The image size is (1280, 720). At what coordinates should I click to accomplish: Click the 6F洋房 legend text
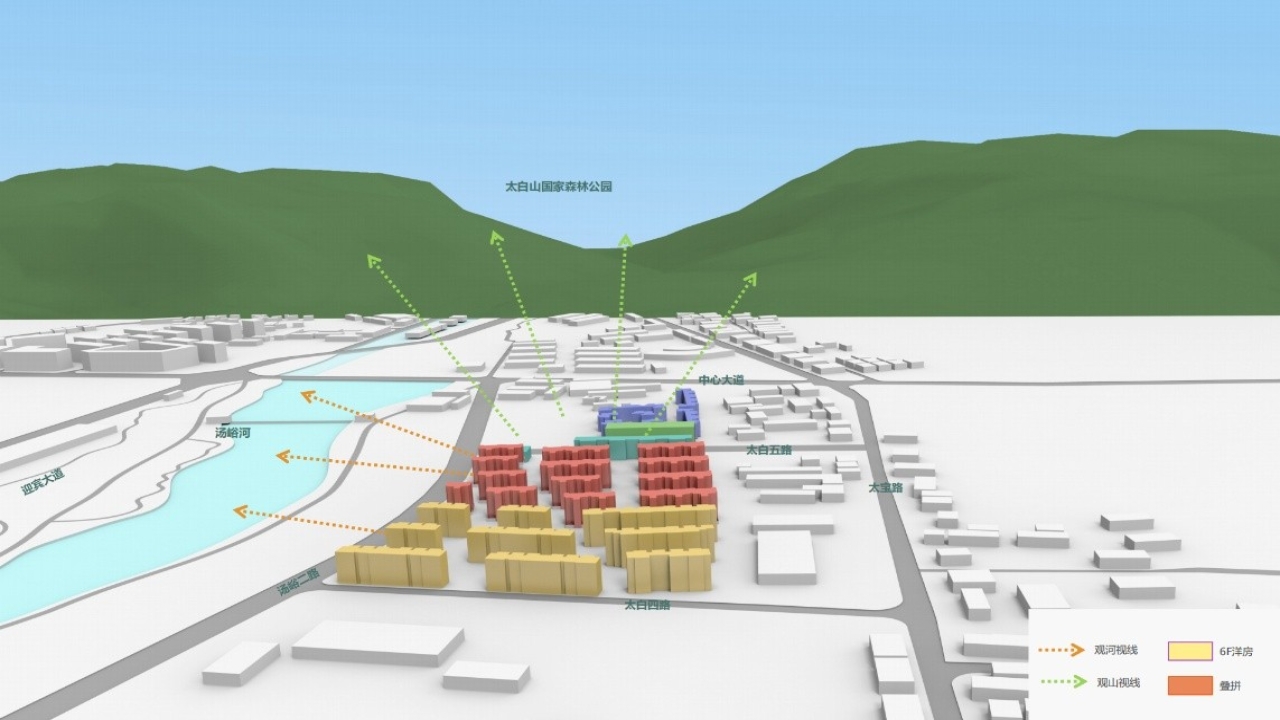click(x=1235, y=652)
